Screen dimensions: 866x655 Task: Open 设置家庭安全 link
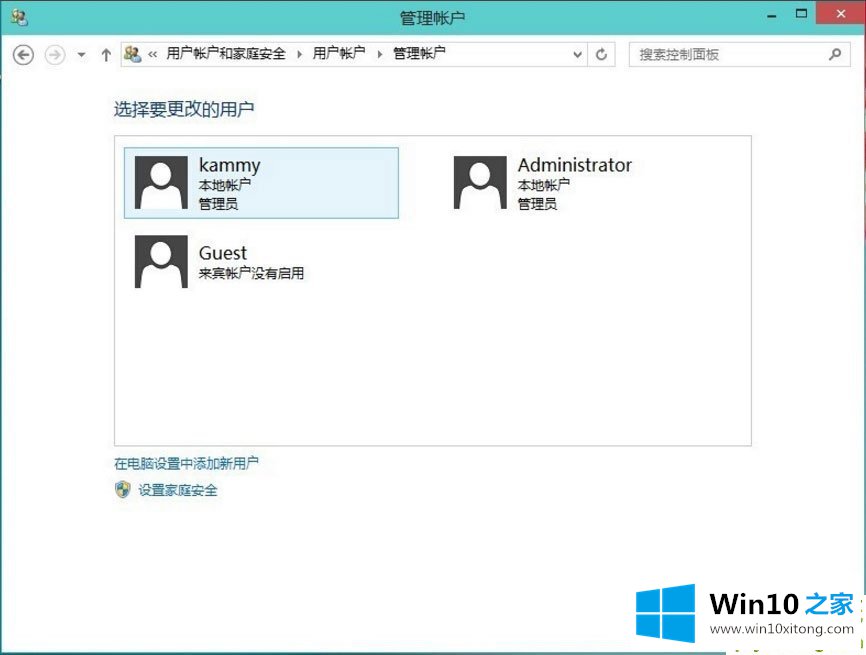[178, 490]
